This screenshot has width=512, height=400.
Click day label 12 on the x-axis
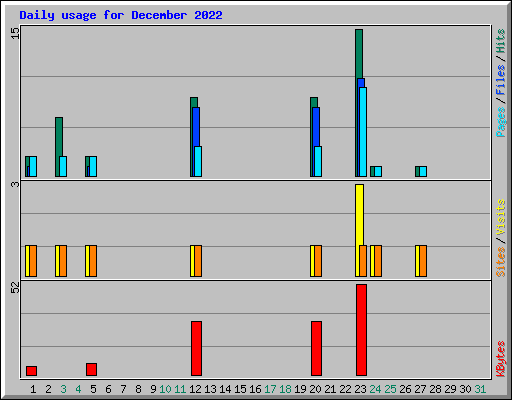pos(195,389)
